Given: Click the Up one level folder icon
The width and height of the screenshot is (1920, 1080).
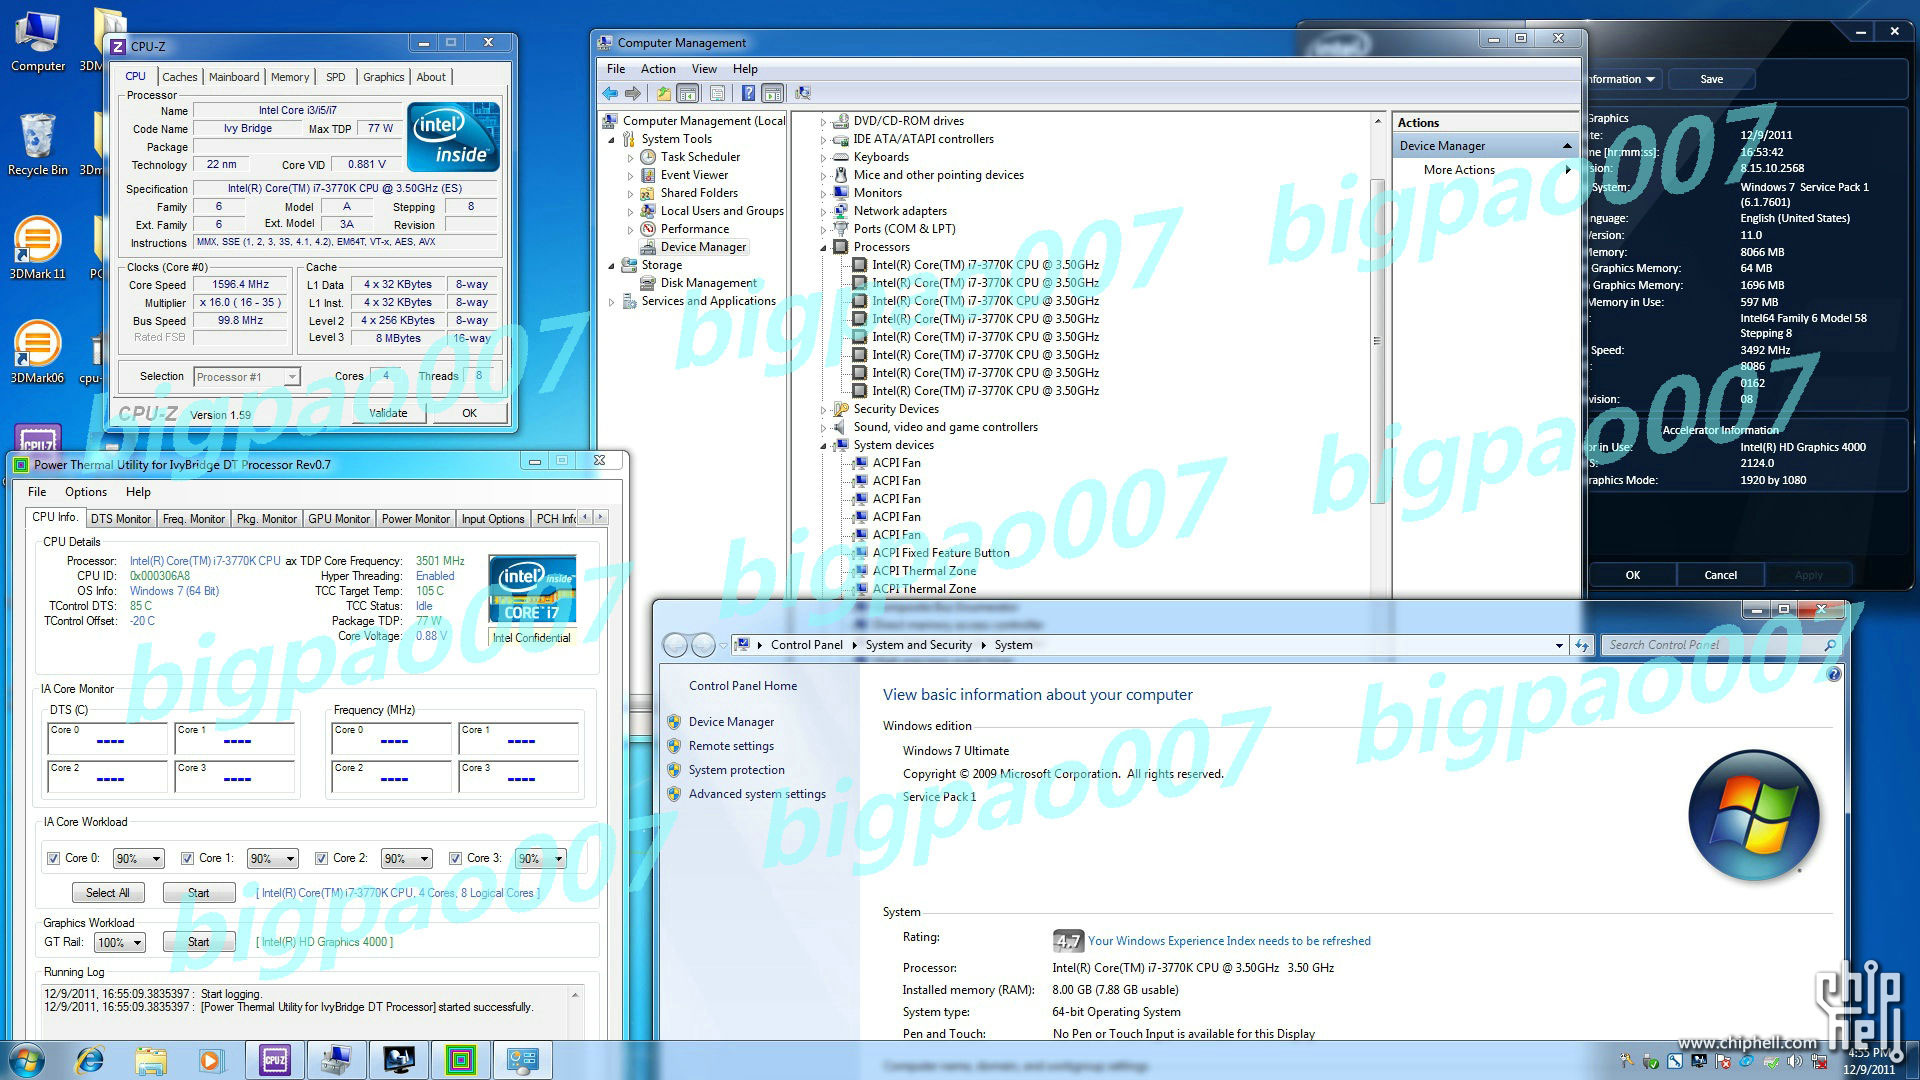Looking at the screenshot, I should click(663, 93).
